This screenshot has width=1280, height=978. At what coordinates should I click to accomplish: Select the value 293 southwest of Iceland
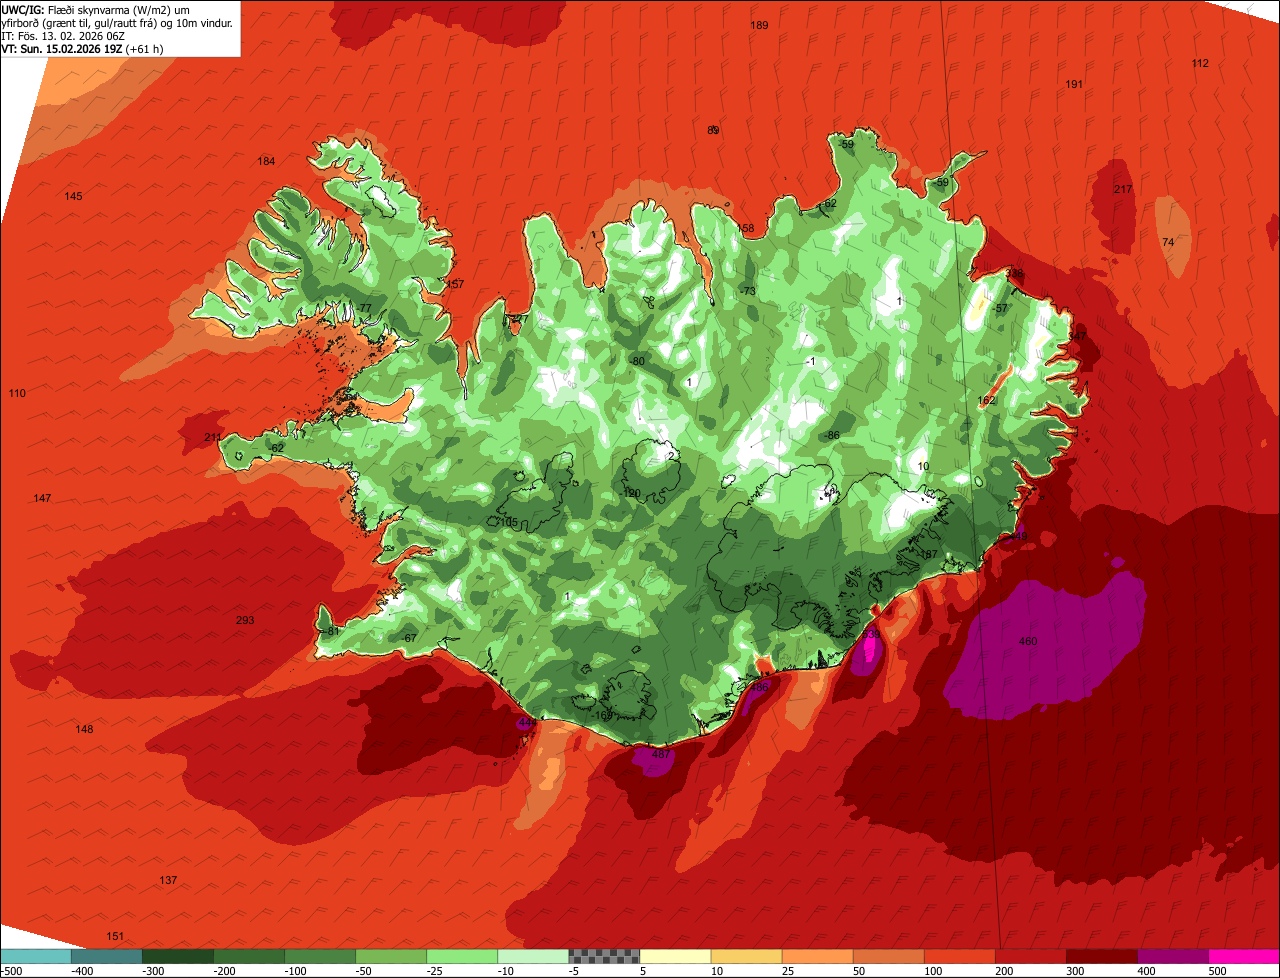coord(245,620)
